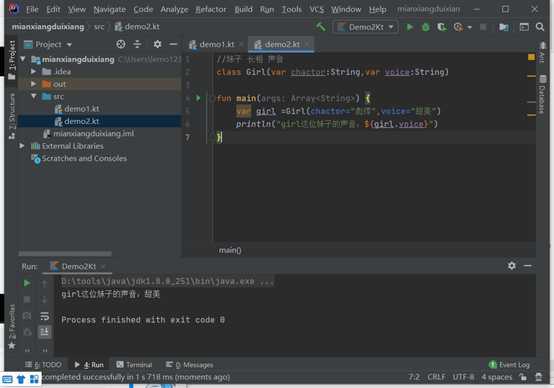This screenshot has width=554, height=388.
Task: Expand the out folder
Action: [x=34, y=84]
